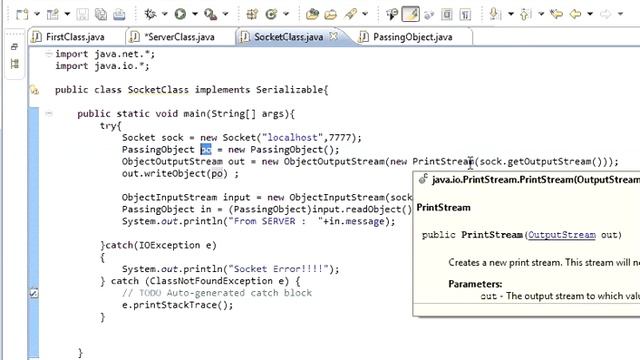Screen dimensions: 640x360
Task: Select the SocketClass.java tab
Action: click(x=288, y=37)
